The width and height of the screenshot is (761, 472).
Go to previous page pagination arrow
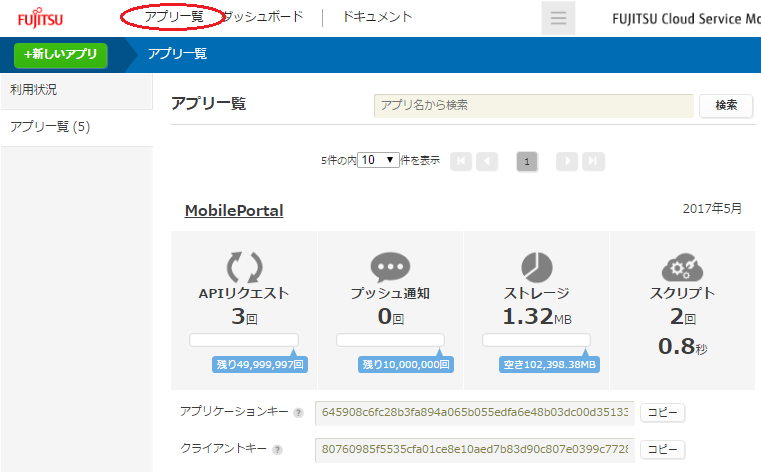click(x=487, y=161)
